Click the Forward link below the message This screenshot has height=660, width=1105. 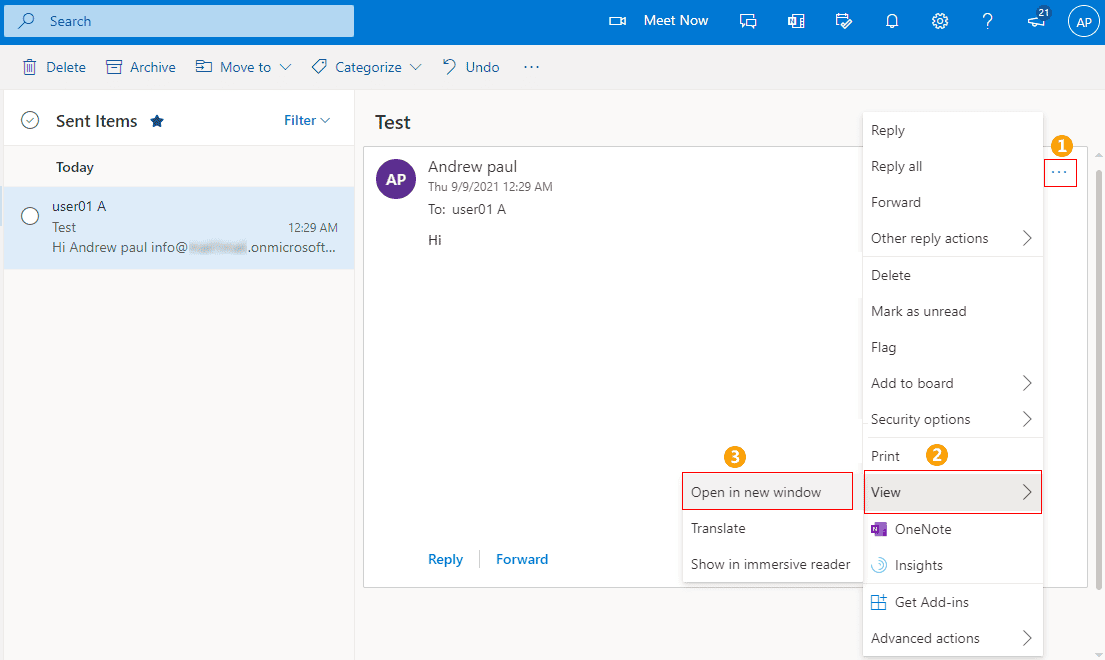click(x=522, y=559)
